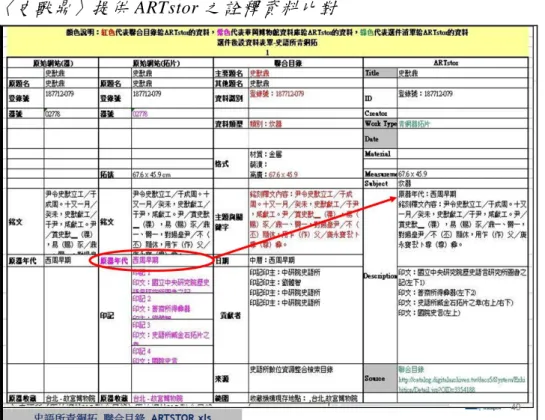Image resolution: width=545 pixels, height=420 pixels.
Task: Select the 貢獻者 label cell
Action: pos(230,316)
